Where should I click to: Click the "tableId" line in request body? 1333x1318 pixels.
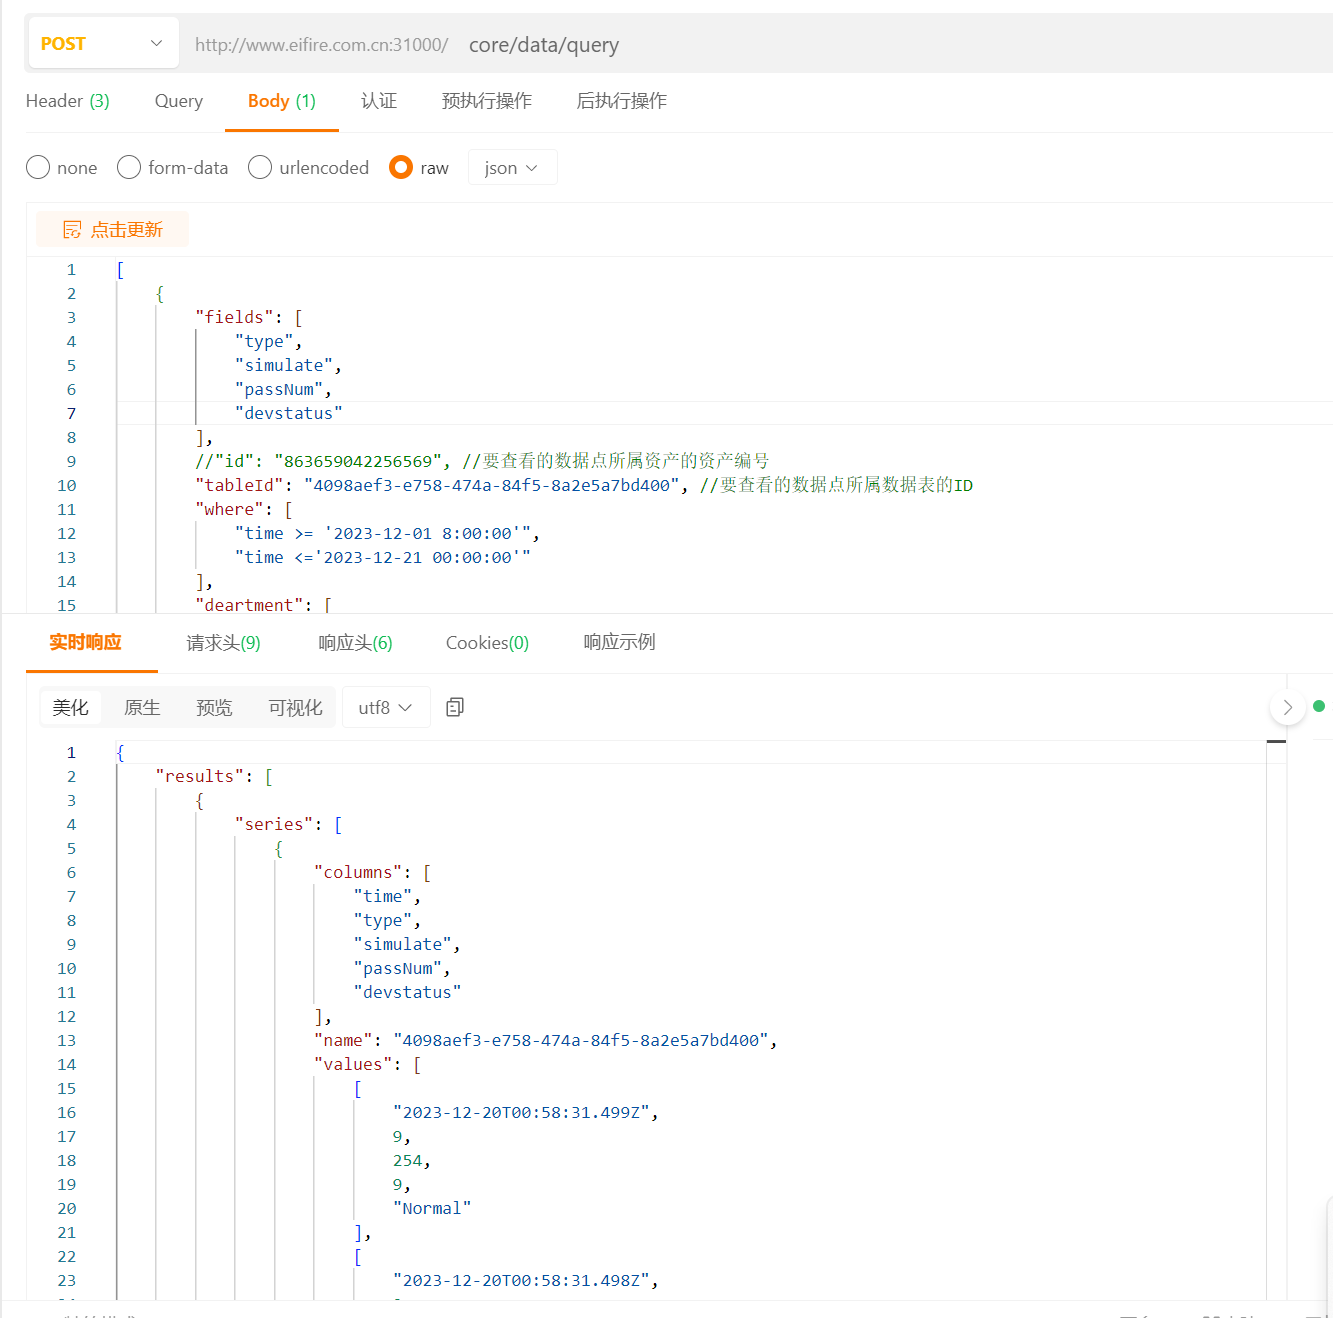[x=584, y=485]
